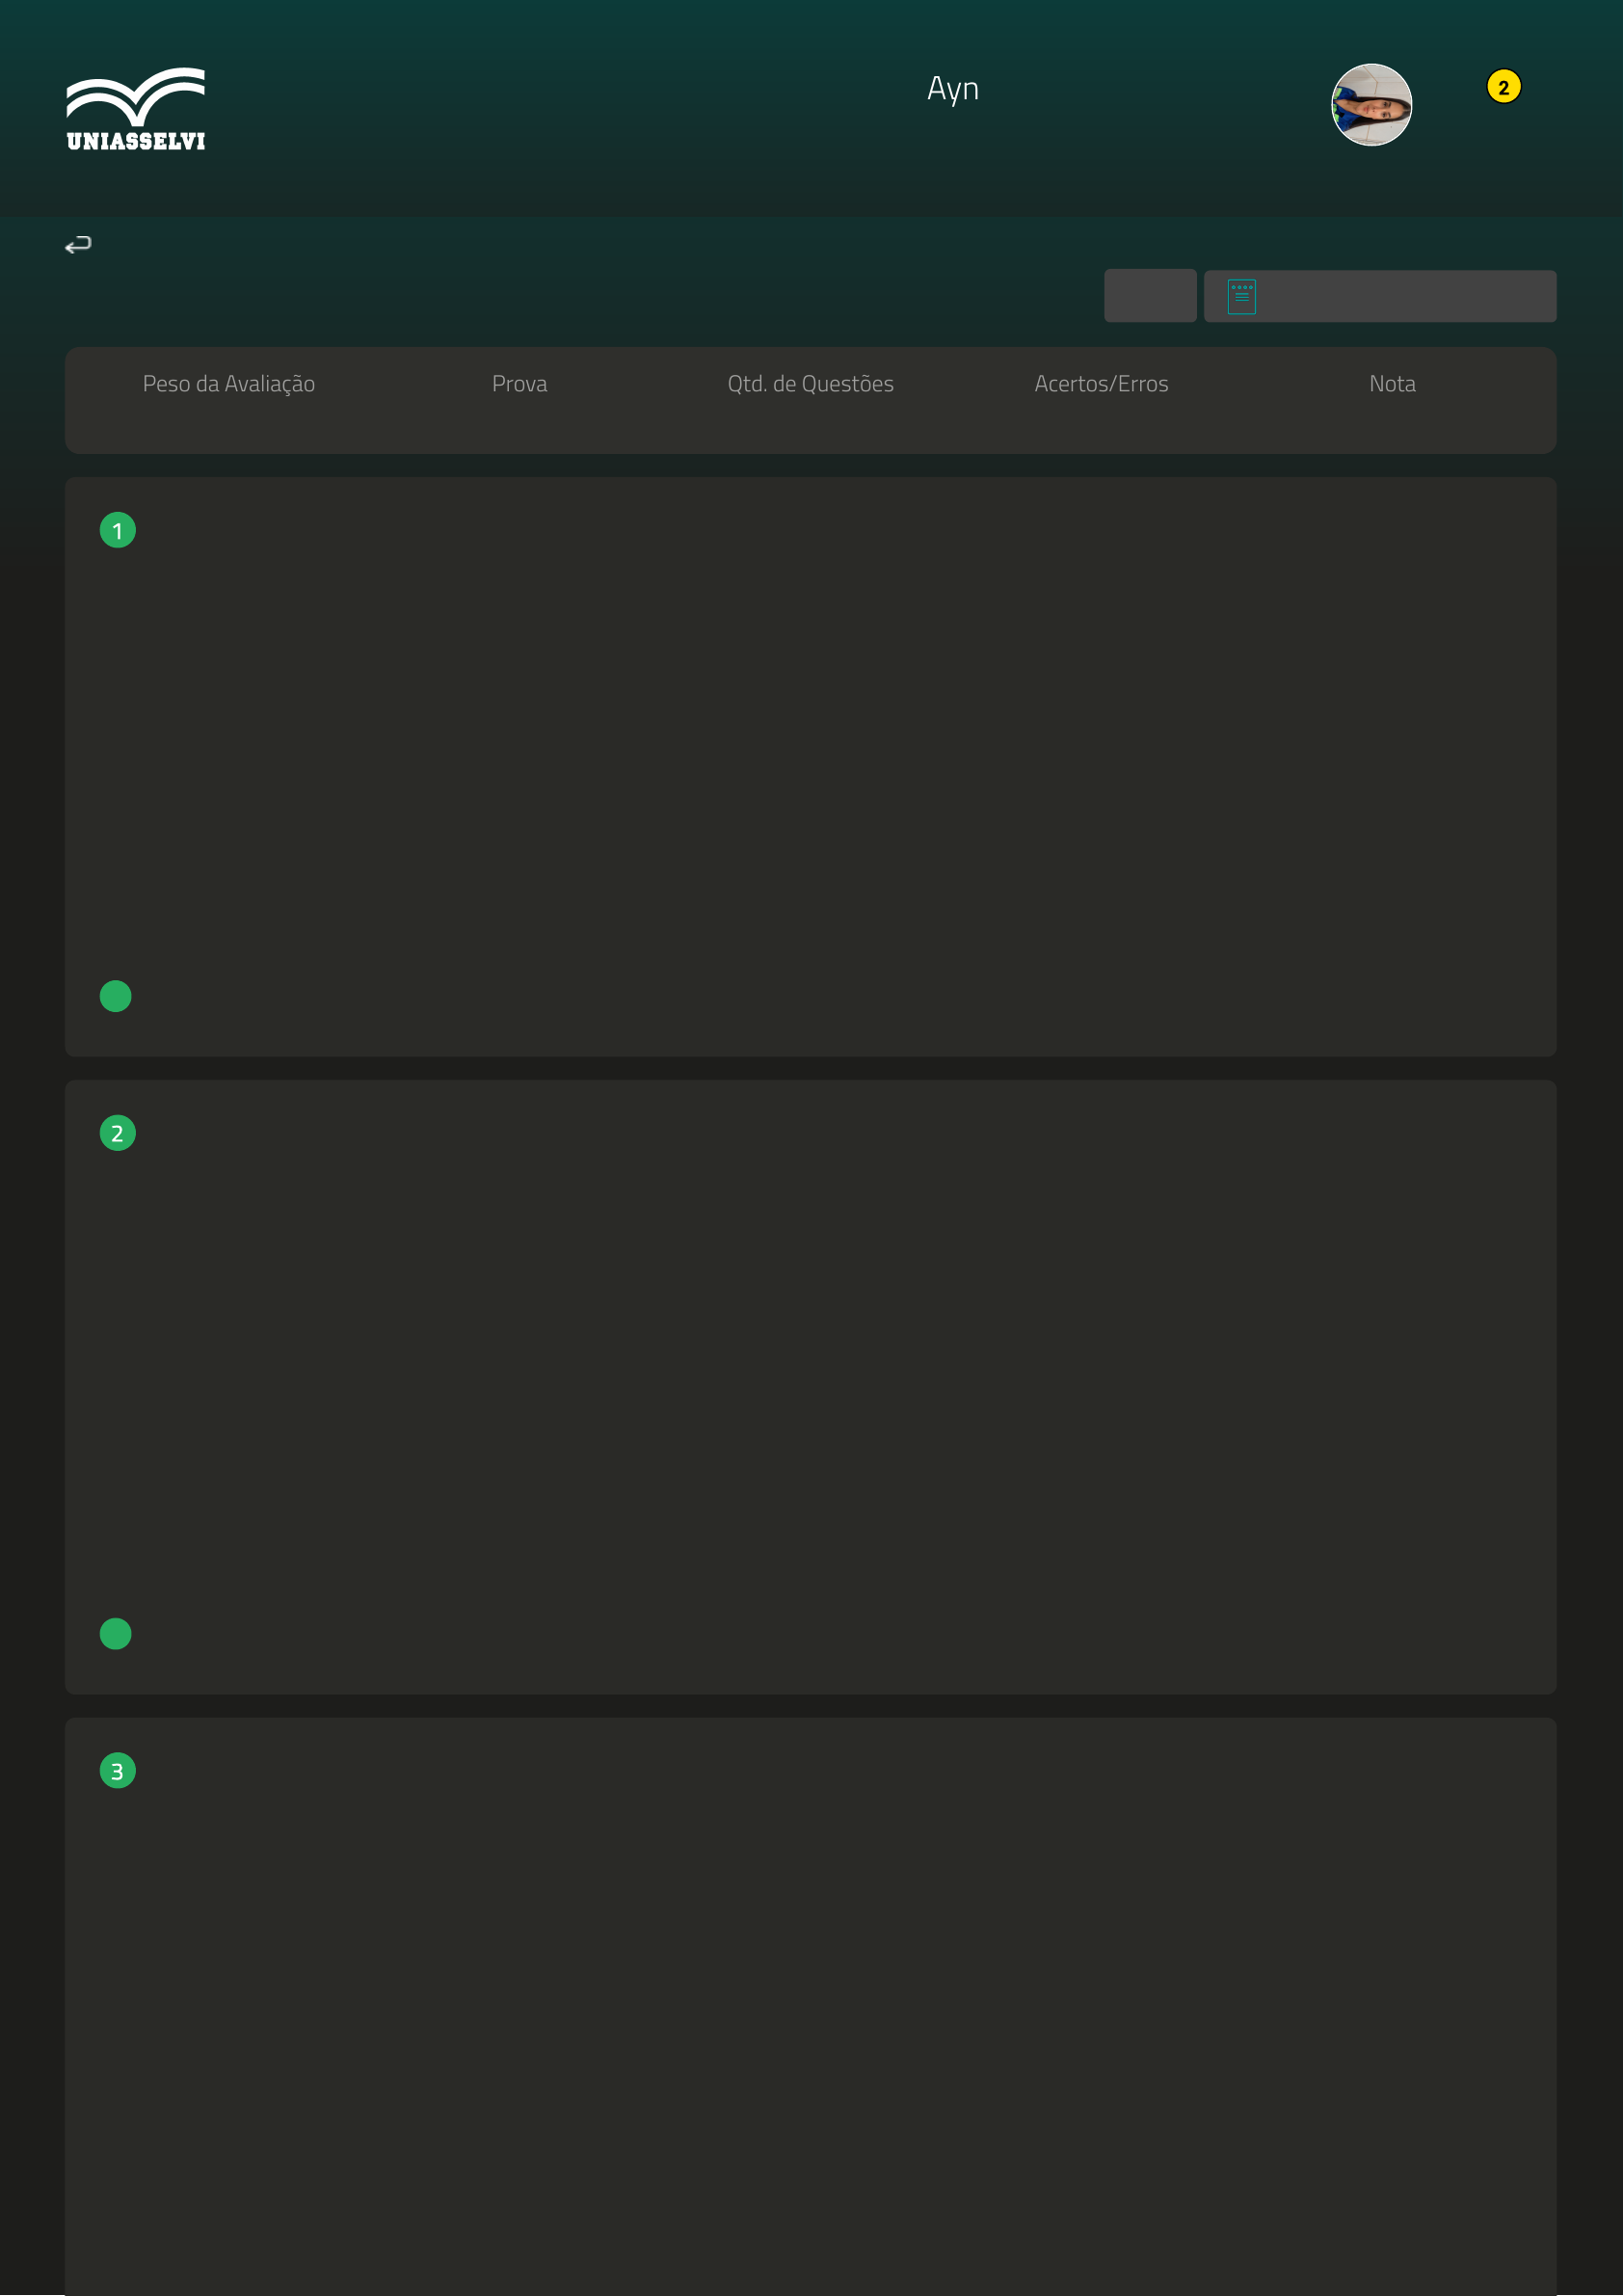Screen dimensions: 1623x2296
Task: Click the small blank gray button
Action: (x=1149, y=296)
